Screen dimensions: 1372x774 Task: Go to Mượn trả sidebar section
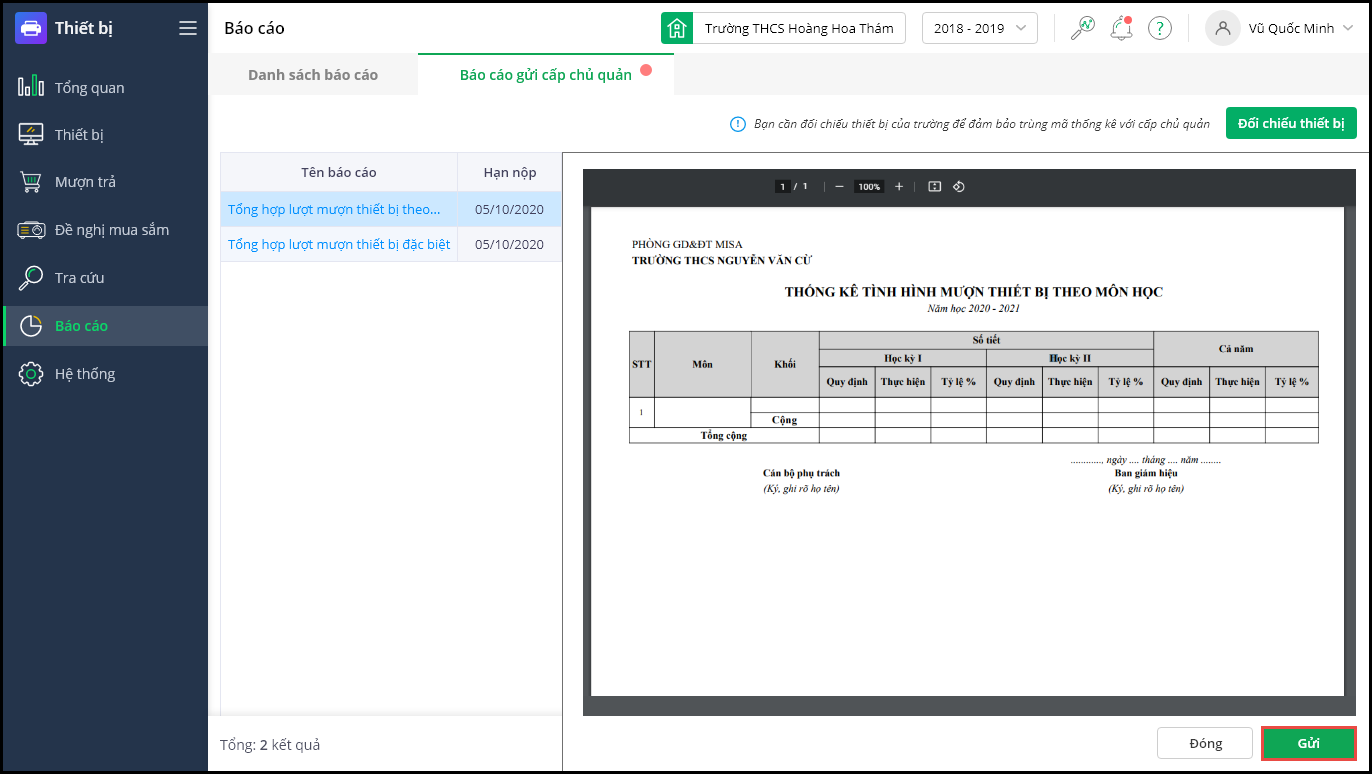point(85,182)
